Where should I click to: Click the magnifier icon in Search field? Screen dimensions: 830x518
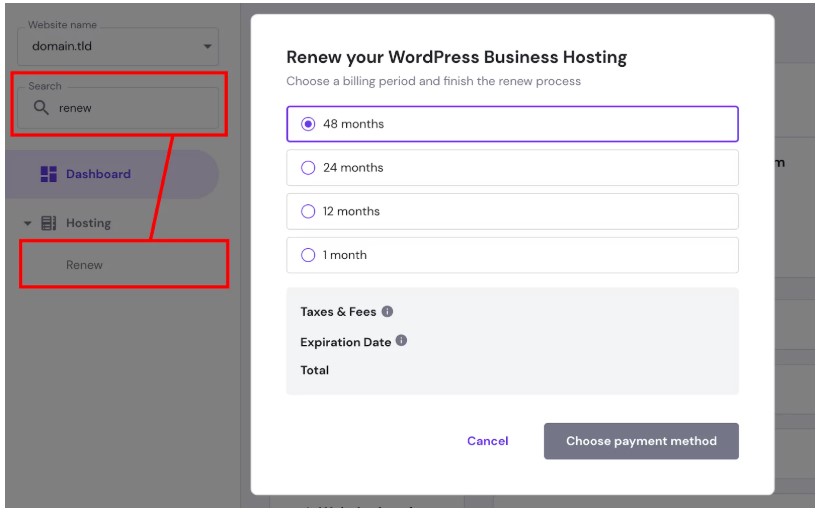tap(41, 108)
